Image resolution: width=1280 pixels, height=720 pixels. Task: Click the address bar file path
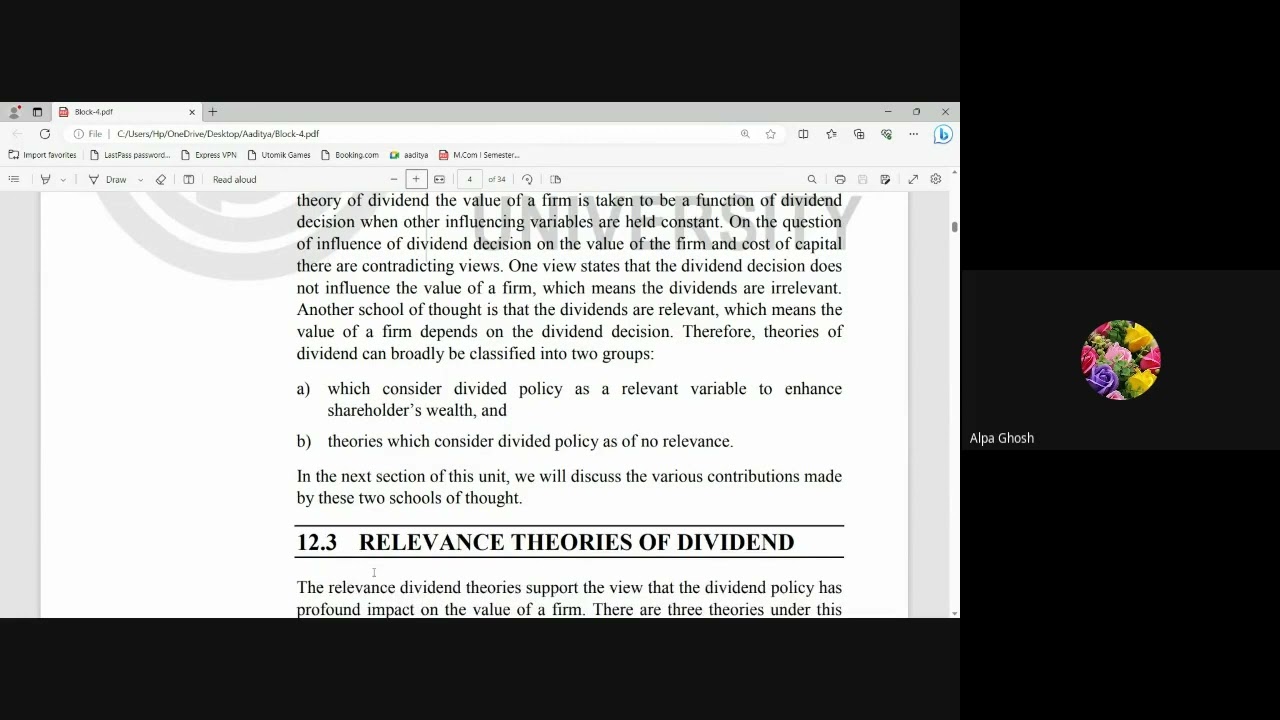pos(218,134)
